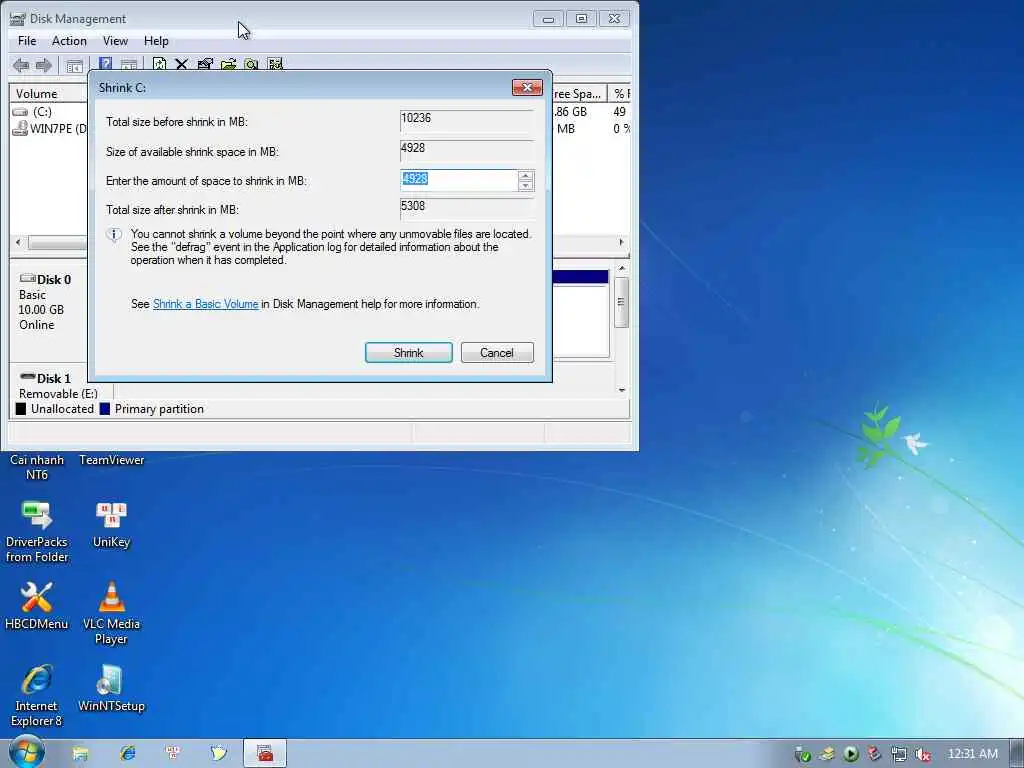1024x768 pixels.
Task: Click the UniKey taskbar shortcut
Action: coord(173,754)
